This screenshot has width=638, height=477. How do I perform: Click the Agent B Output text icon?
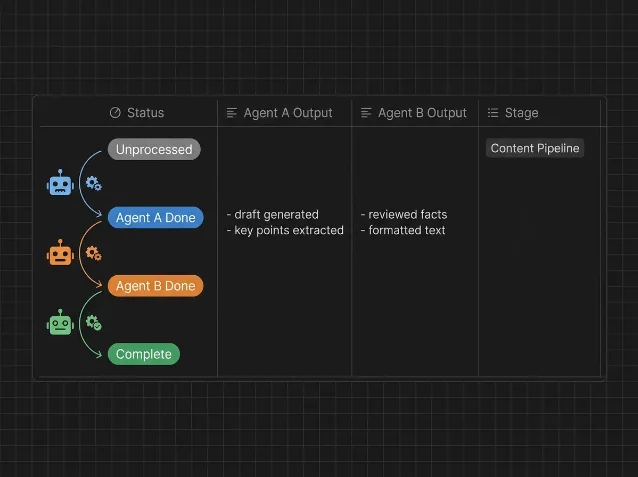(366, 113)
